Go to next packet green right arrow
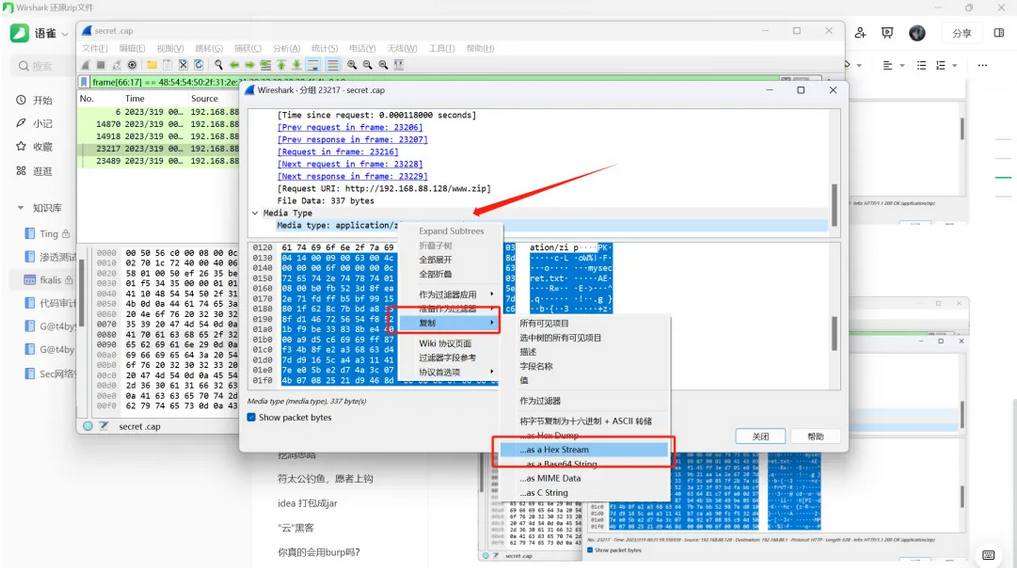This screenshot has height=568, width=1017. pos(250,65)
